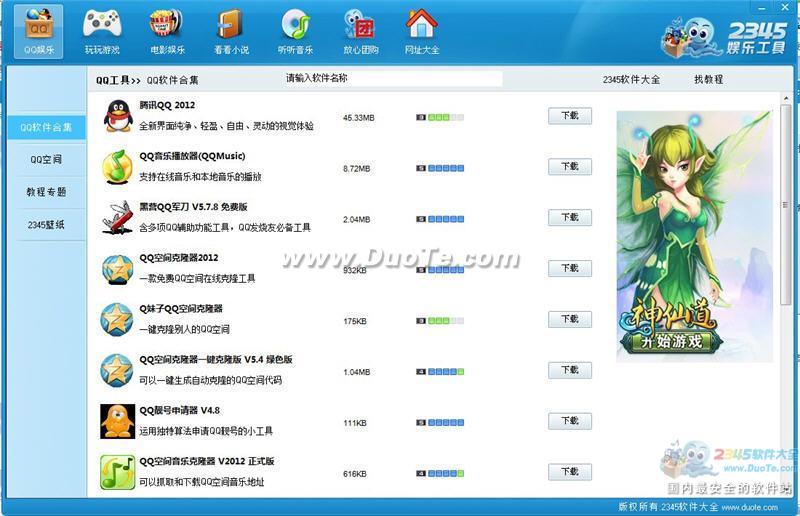The height and width of the screenshot is (516, 800).
Task: Click the 神仙道 game advertisement banner
Action: click(694, 236)
